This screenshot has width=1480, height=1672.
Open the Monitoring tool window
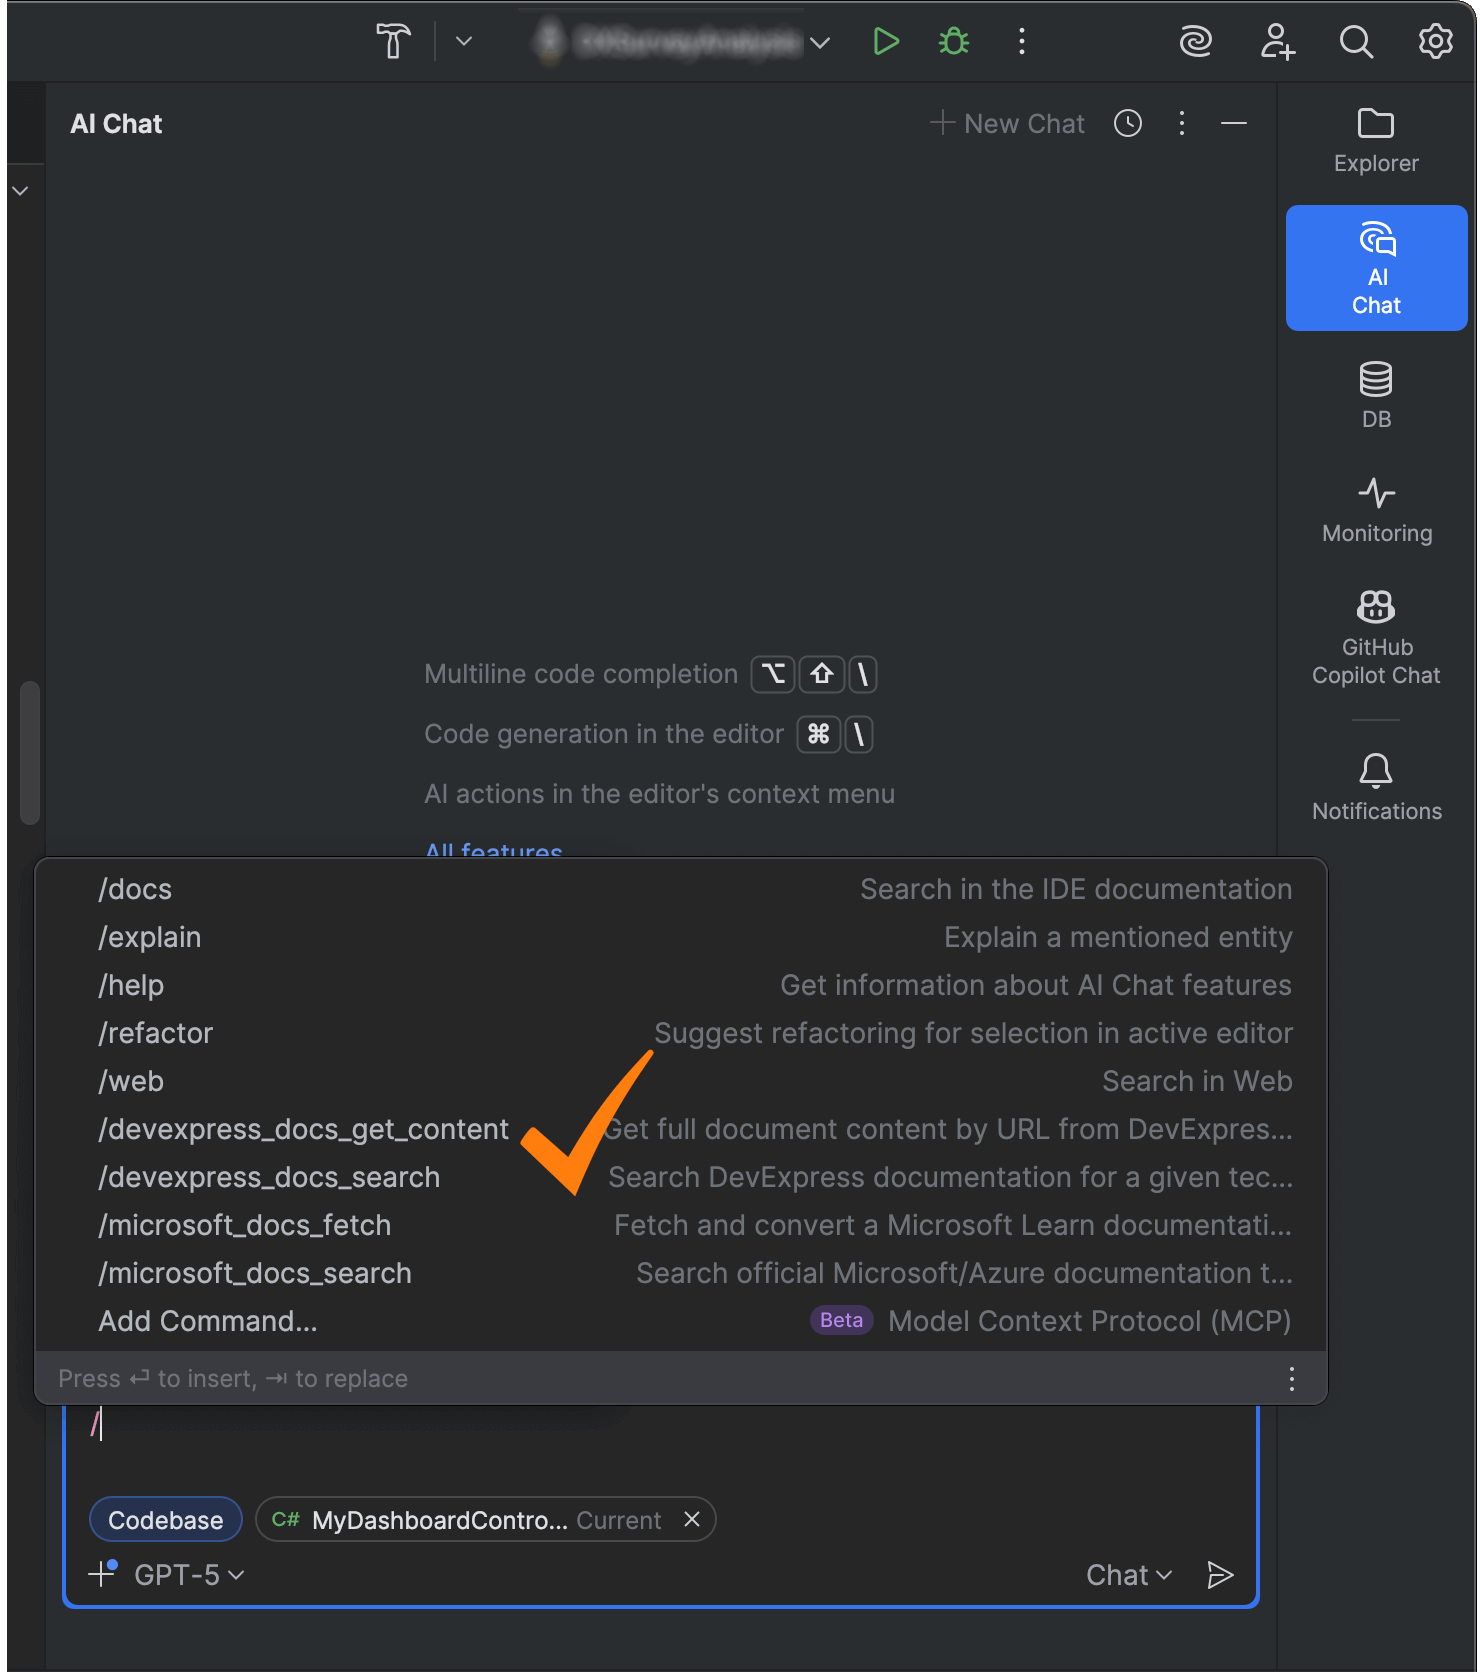coord(1377,511)
